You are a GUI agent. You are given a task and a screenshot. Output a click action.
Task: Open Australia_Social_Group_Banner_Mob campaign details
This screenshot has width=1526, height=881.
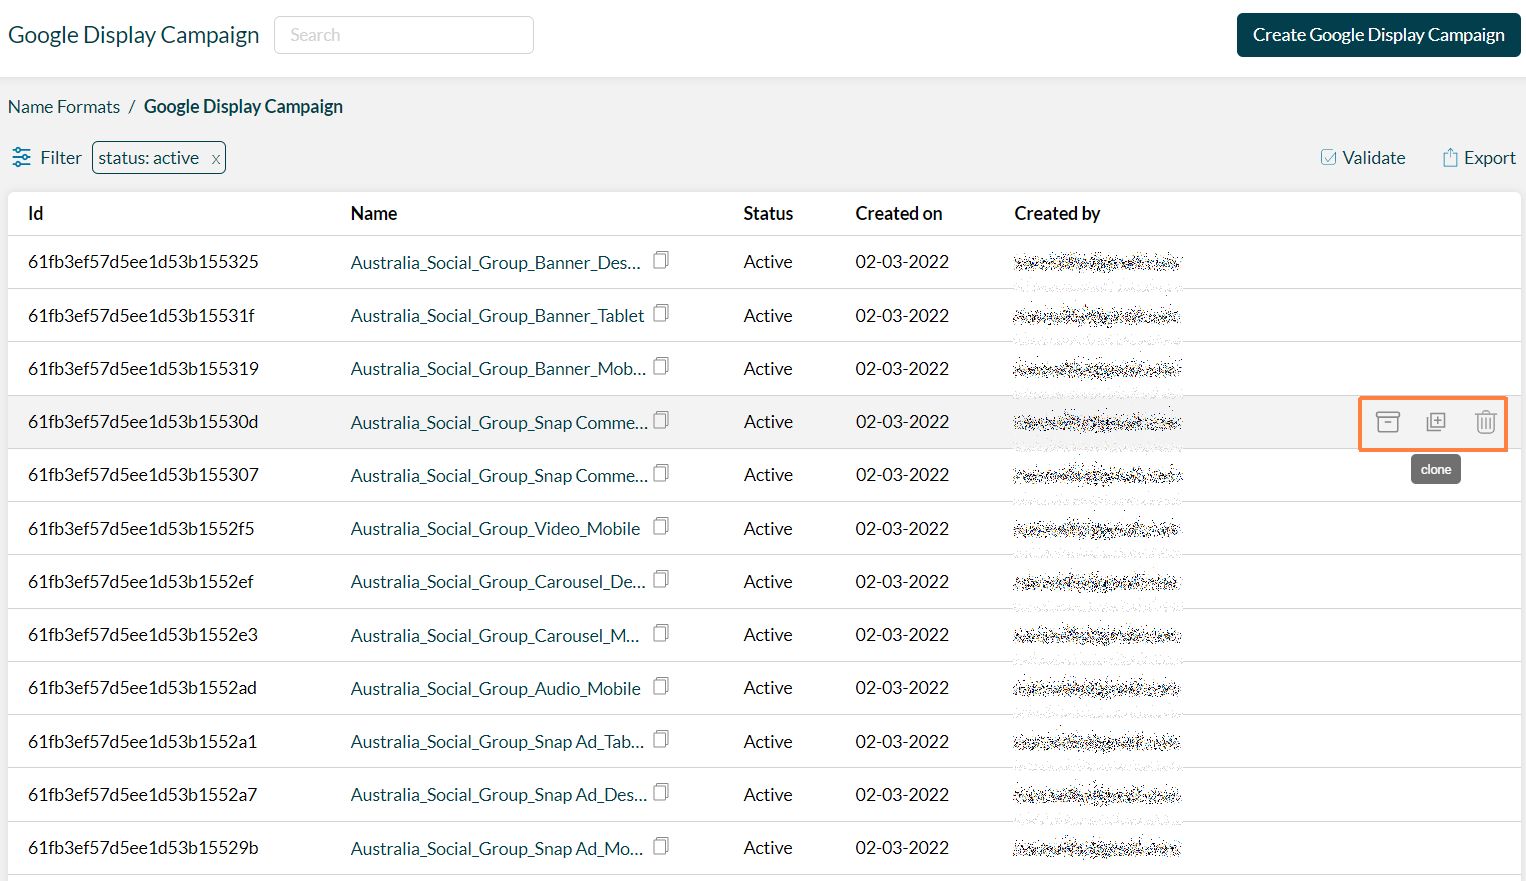[x=497, y=368]
